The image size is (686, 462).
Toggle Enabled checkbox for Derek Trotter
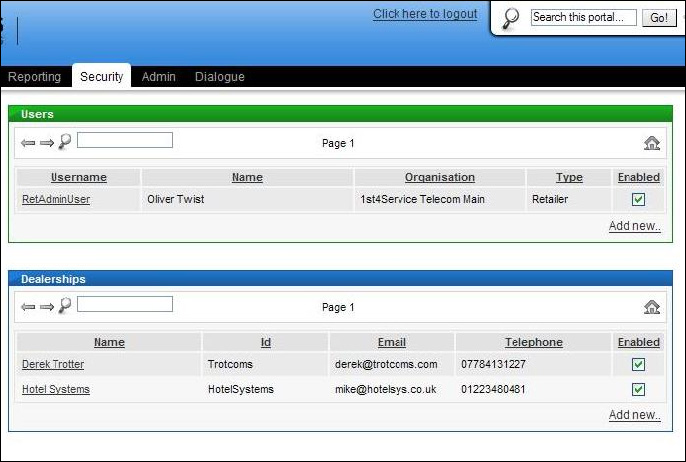tap(638, 364)
